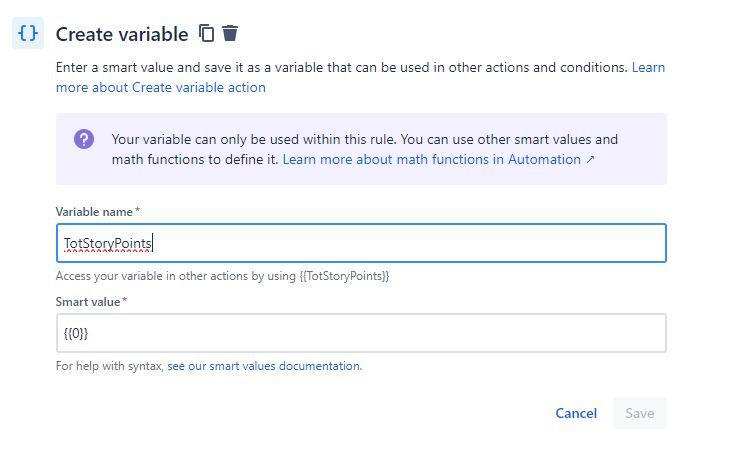The image size is (754, 471).
Task: Click the For help with syntax text
Action: point(110,366)
